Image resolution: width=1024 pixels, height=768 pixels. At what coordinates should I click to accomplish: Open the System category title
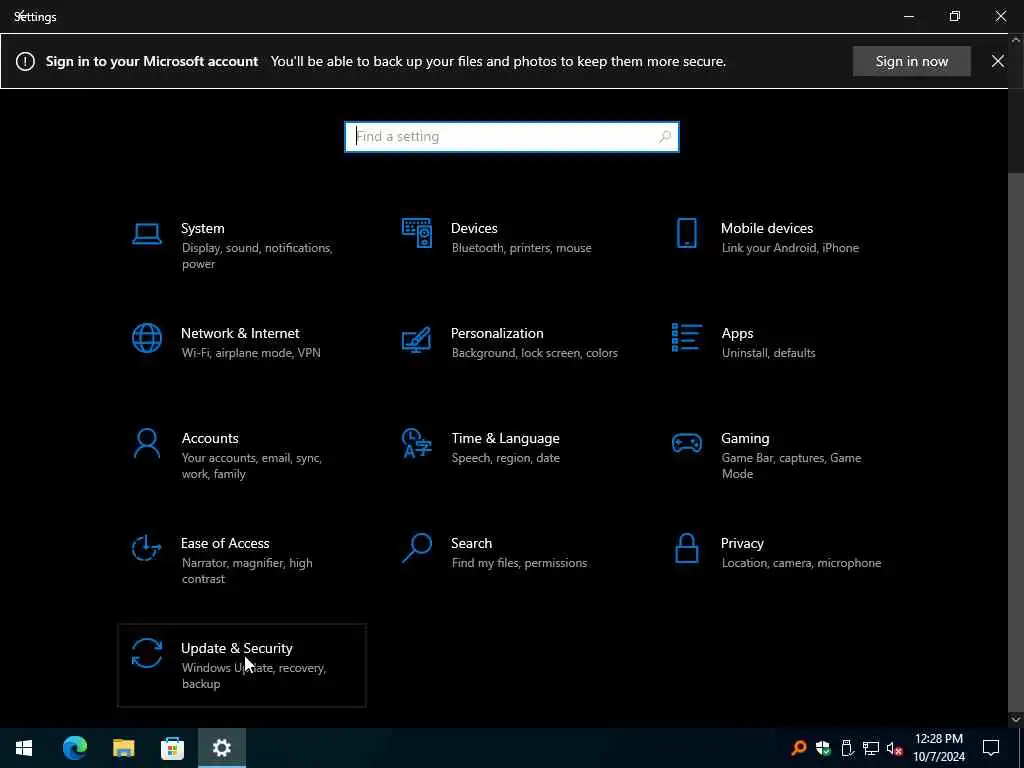(x=202, y=228)
